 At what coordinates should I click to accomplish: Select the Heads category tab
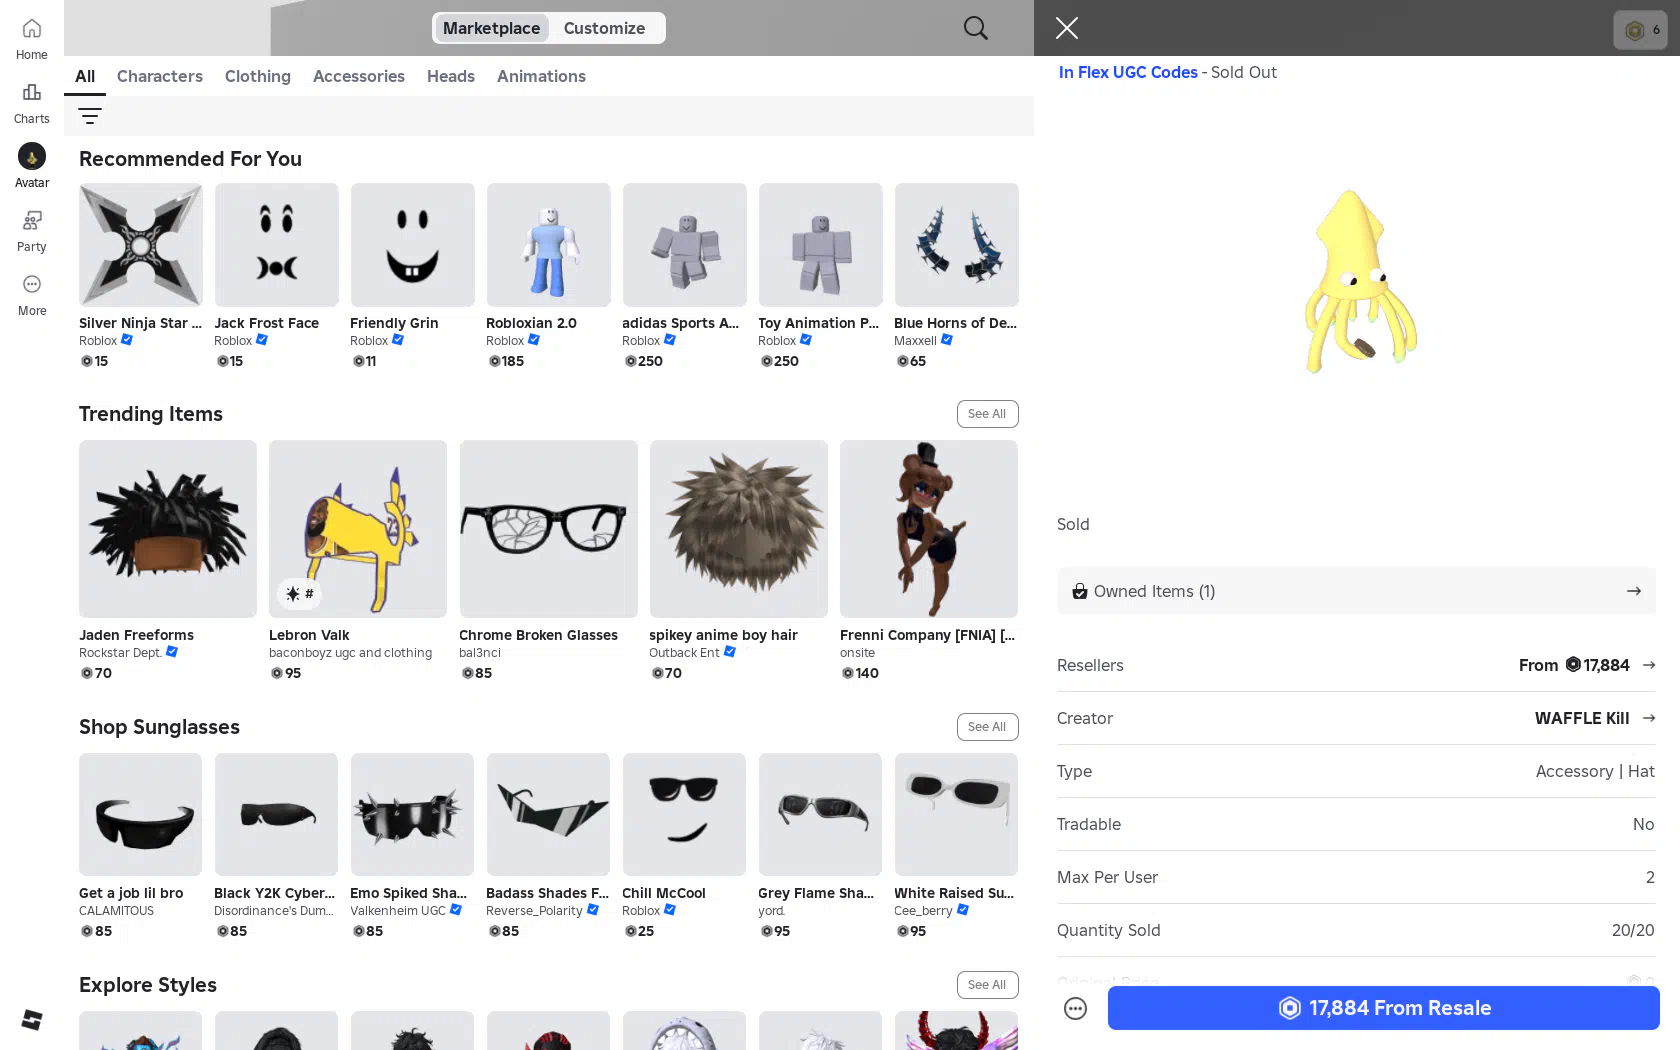click(x=451, y=76)
